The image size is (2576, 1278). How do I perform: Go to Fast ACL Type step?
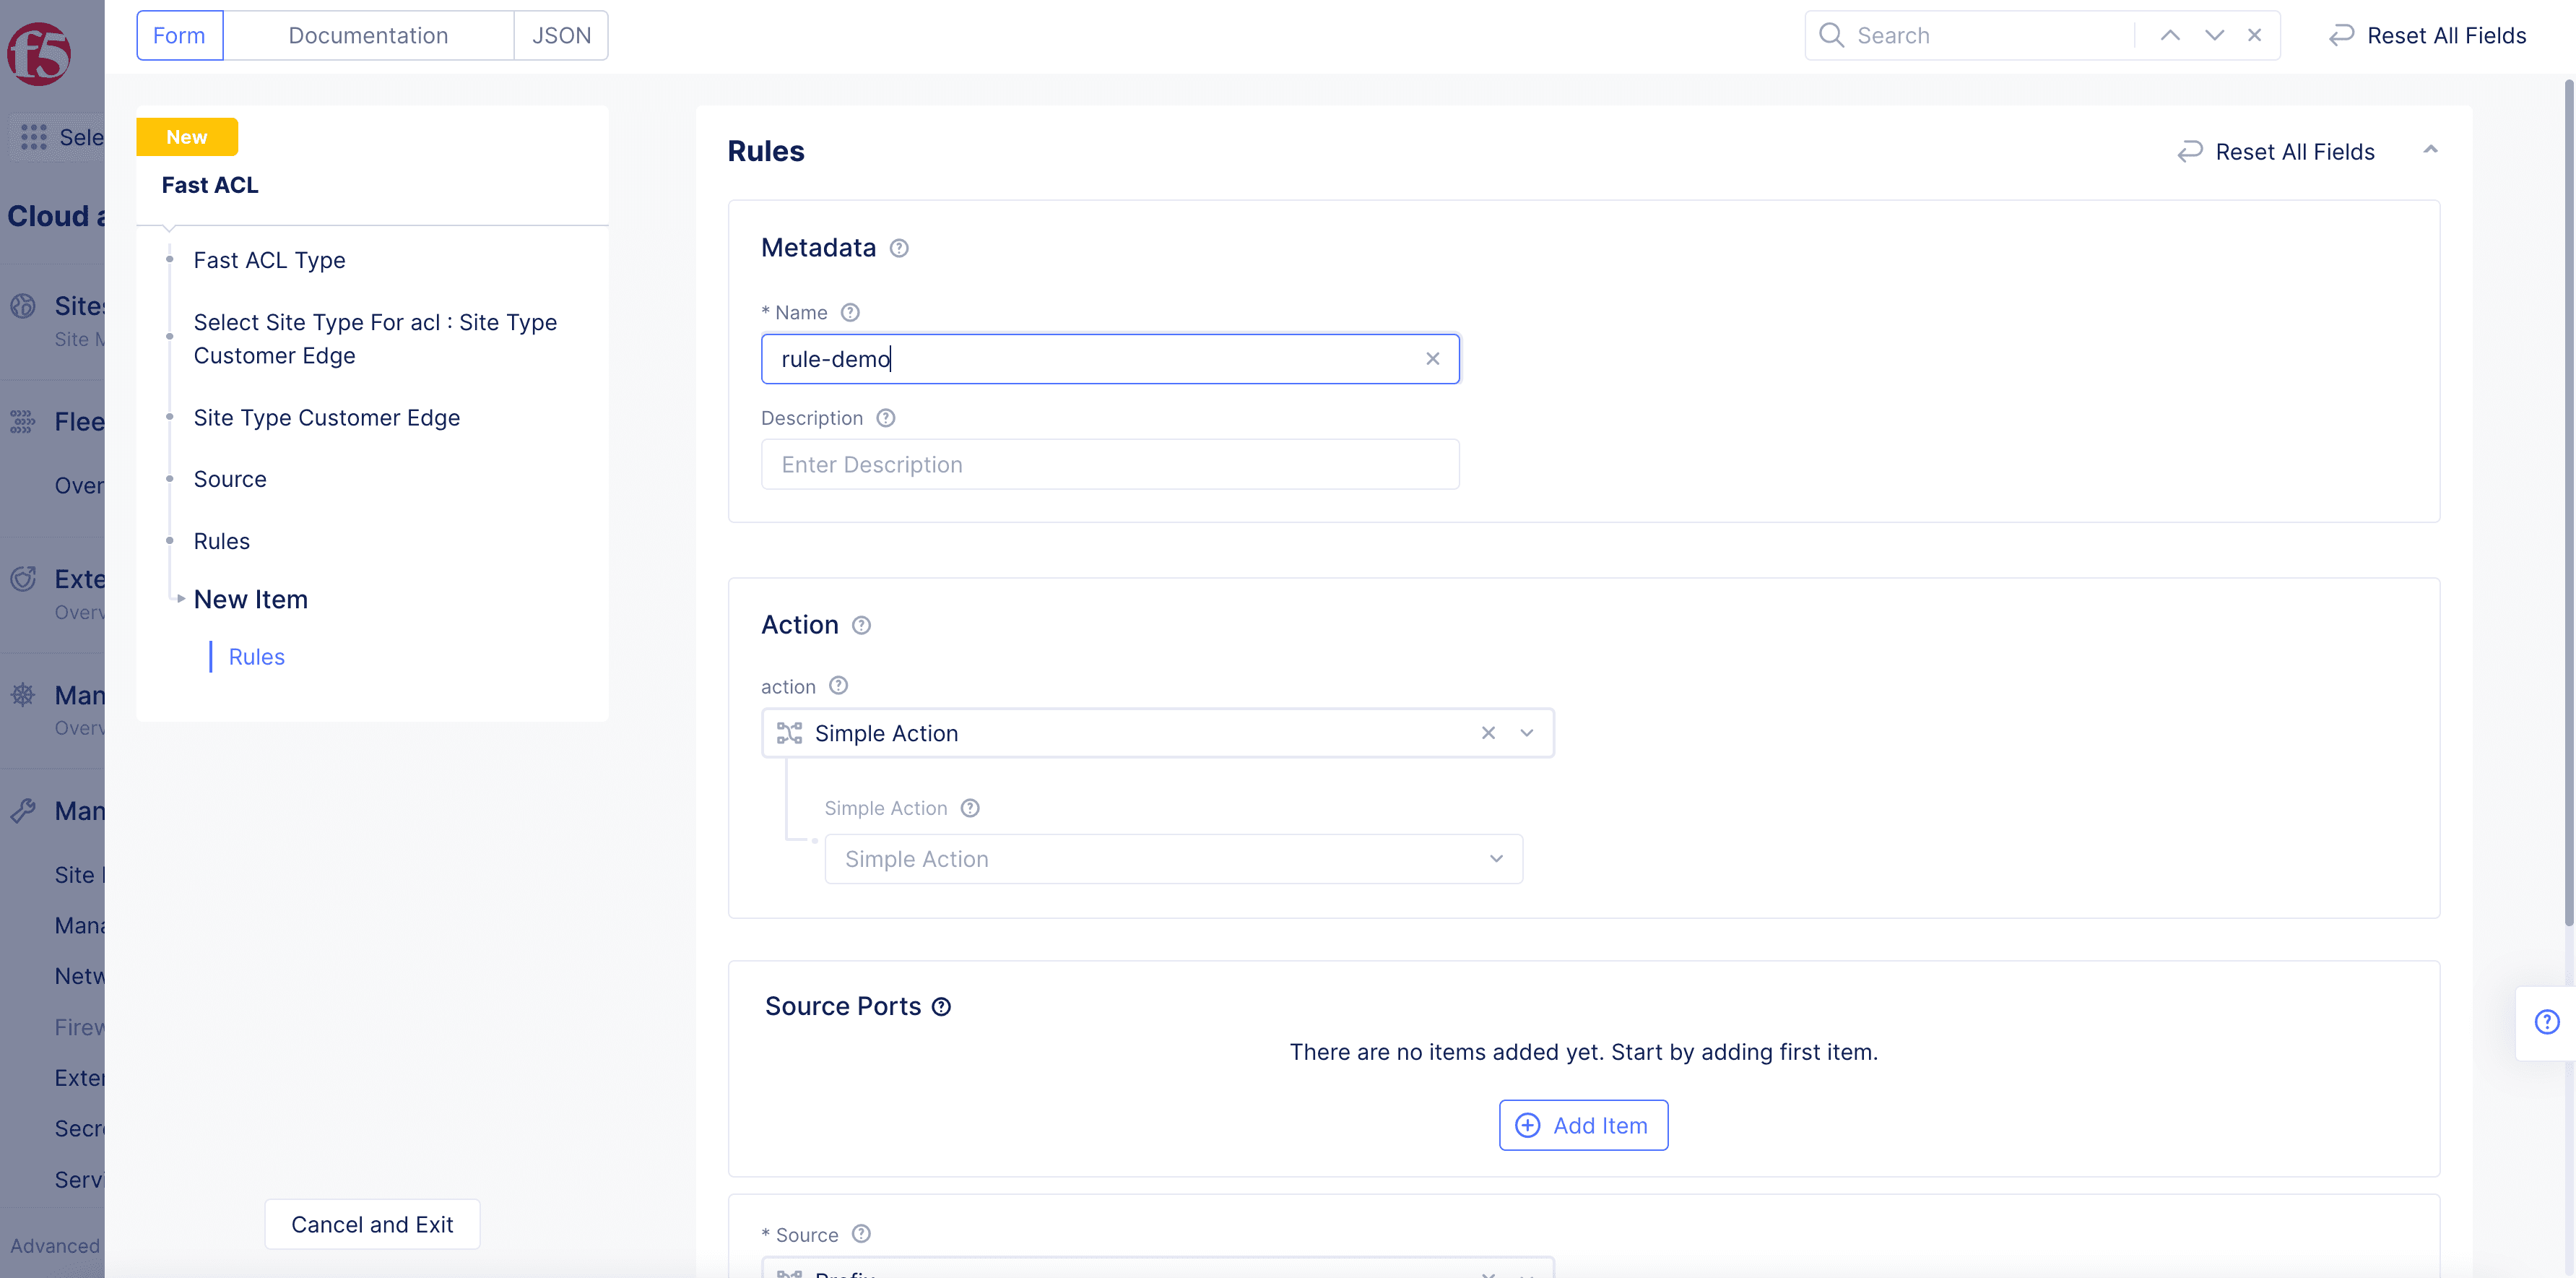pos(269,260)
